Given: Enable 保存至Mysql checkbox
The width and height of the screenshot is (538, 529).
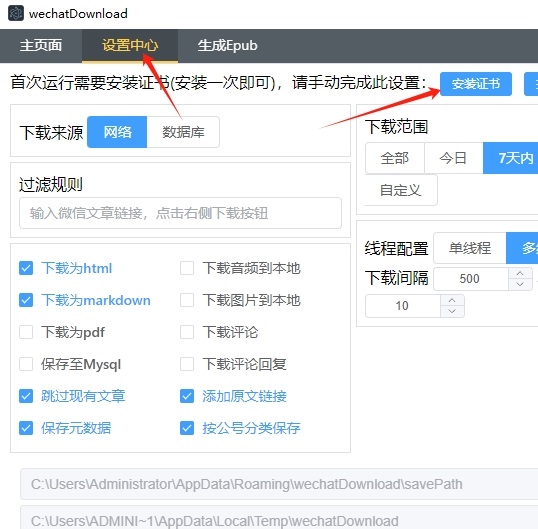Looking at the screenshot, I should (x=26, y=364).
